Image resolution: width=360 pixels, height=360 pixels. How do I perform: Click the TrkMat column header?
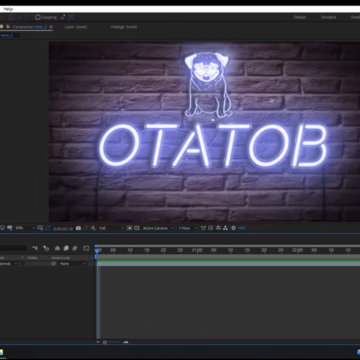pos(32,258)
